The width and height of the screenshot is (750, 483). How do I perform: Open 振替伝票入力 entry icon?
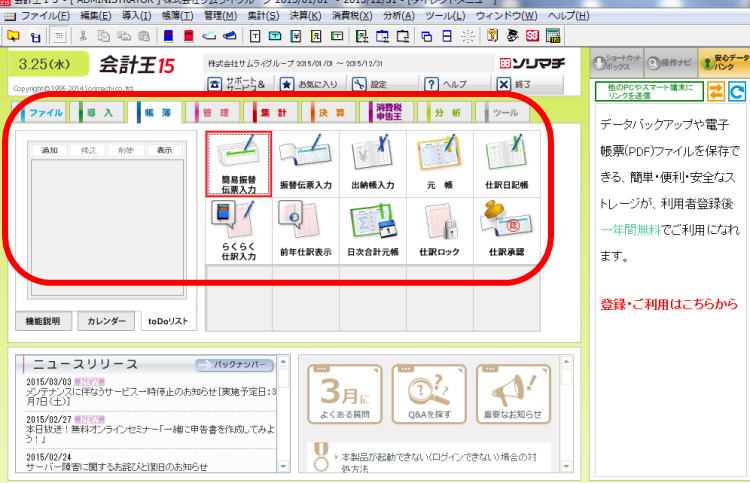click(x=305, y=162)
